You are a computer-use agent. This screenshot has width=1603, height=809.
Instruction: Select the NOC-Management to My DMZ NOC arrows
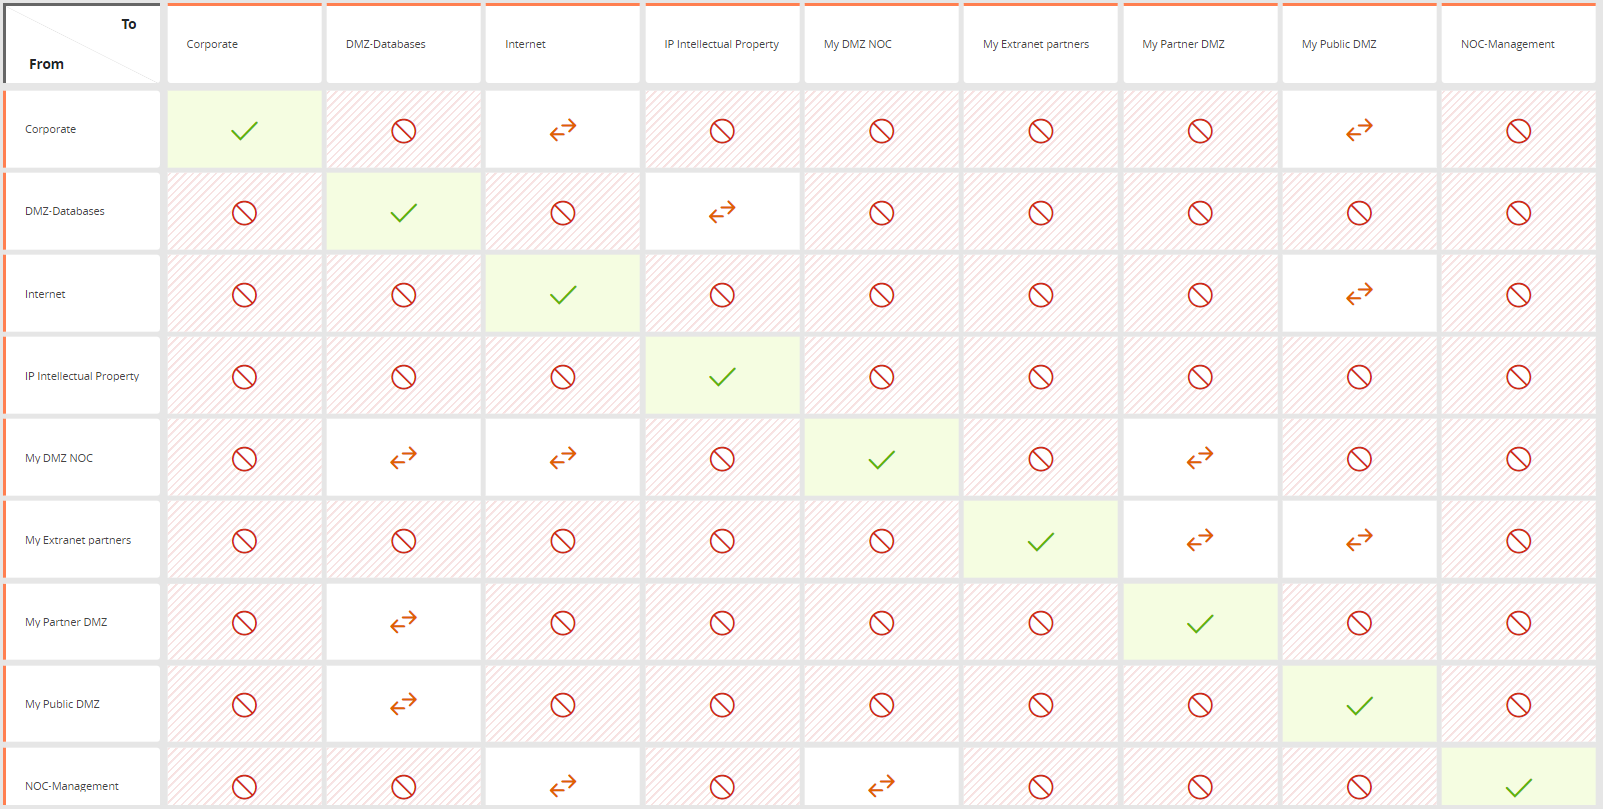[881, 786]
